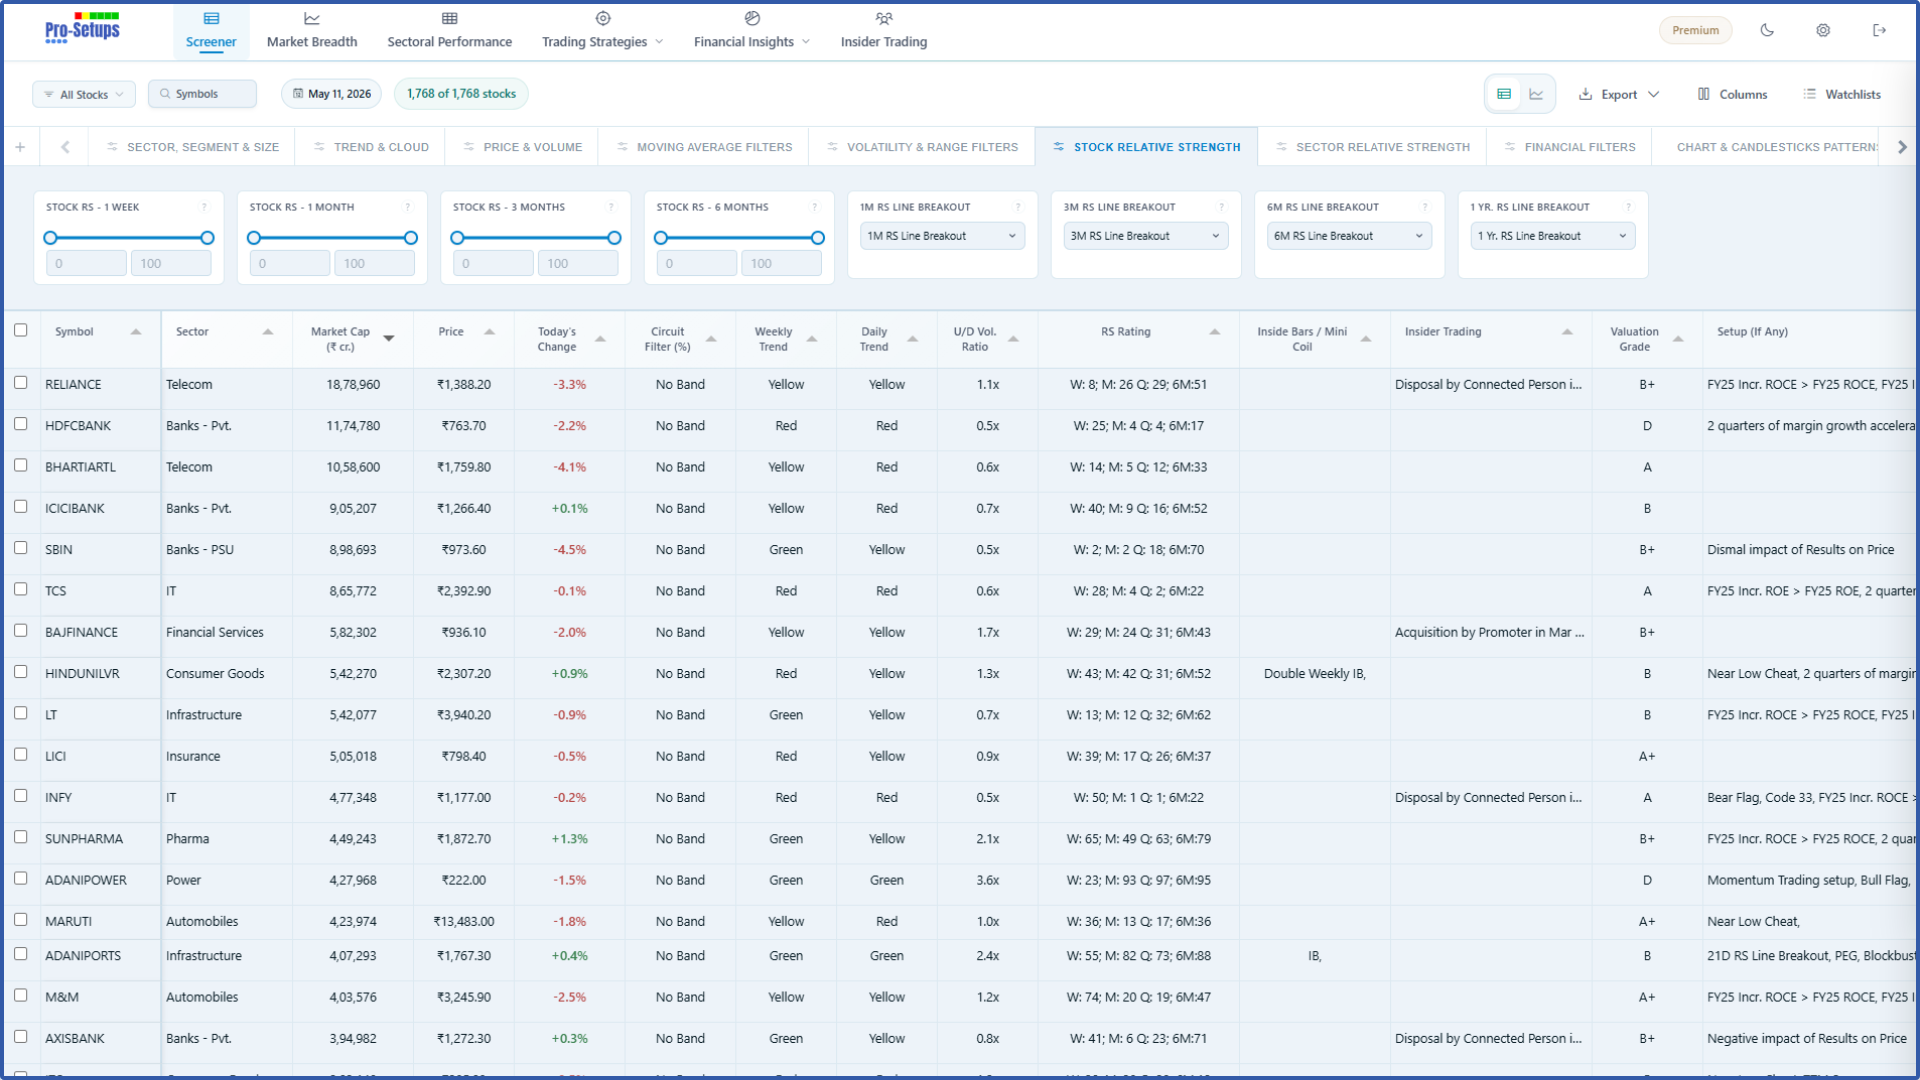Open settings gear icon
The image size is (1920, 1080).
(x=1823, y=30)
